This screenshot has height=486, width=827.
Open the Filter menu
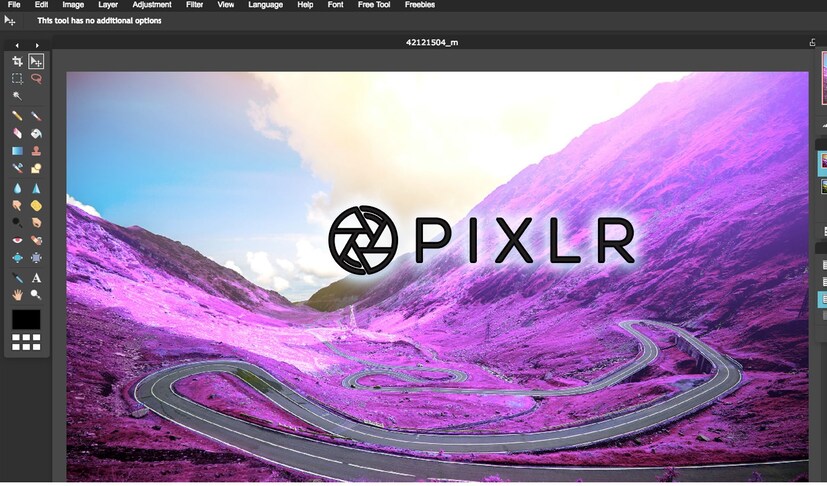pos(194,5)
